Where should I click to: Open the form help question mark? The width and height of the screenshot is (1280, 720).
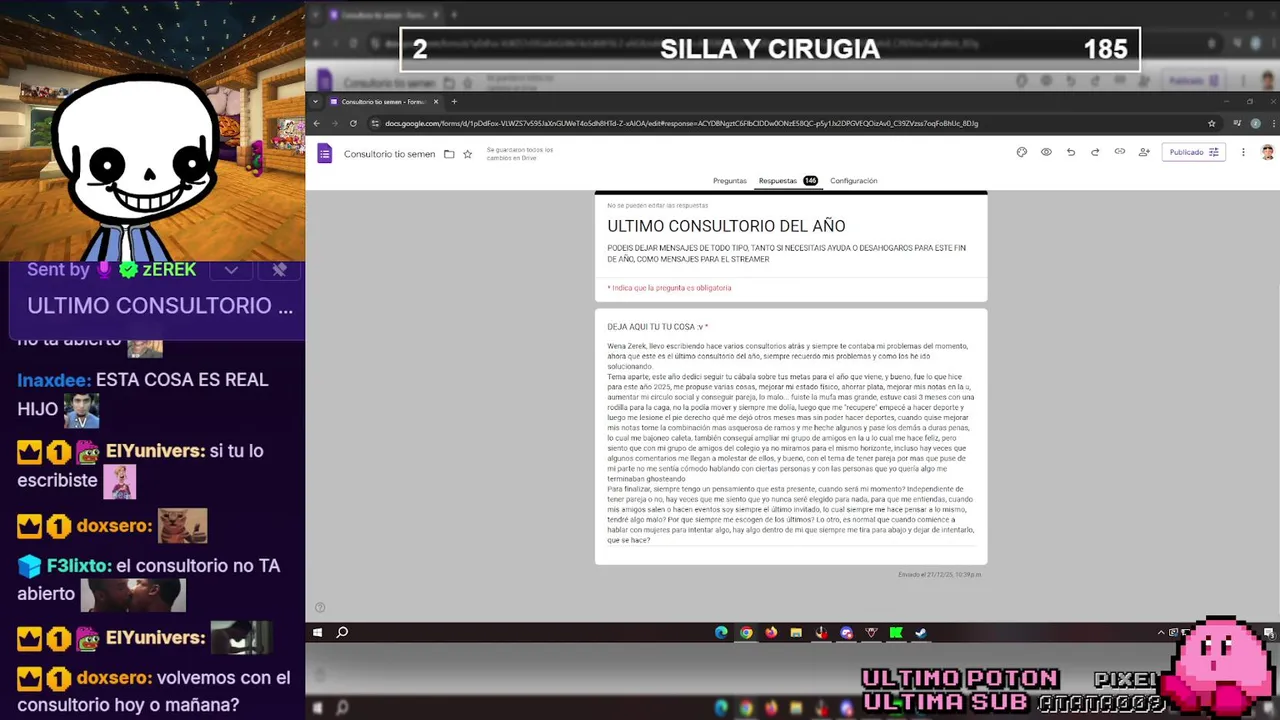pyautogui.click(x=320, y=607)
